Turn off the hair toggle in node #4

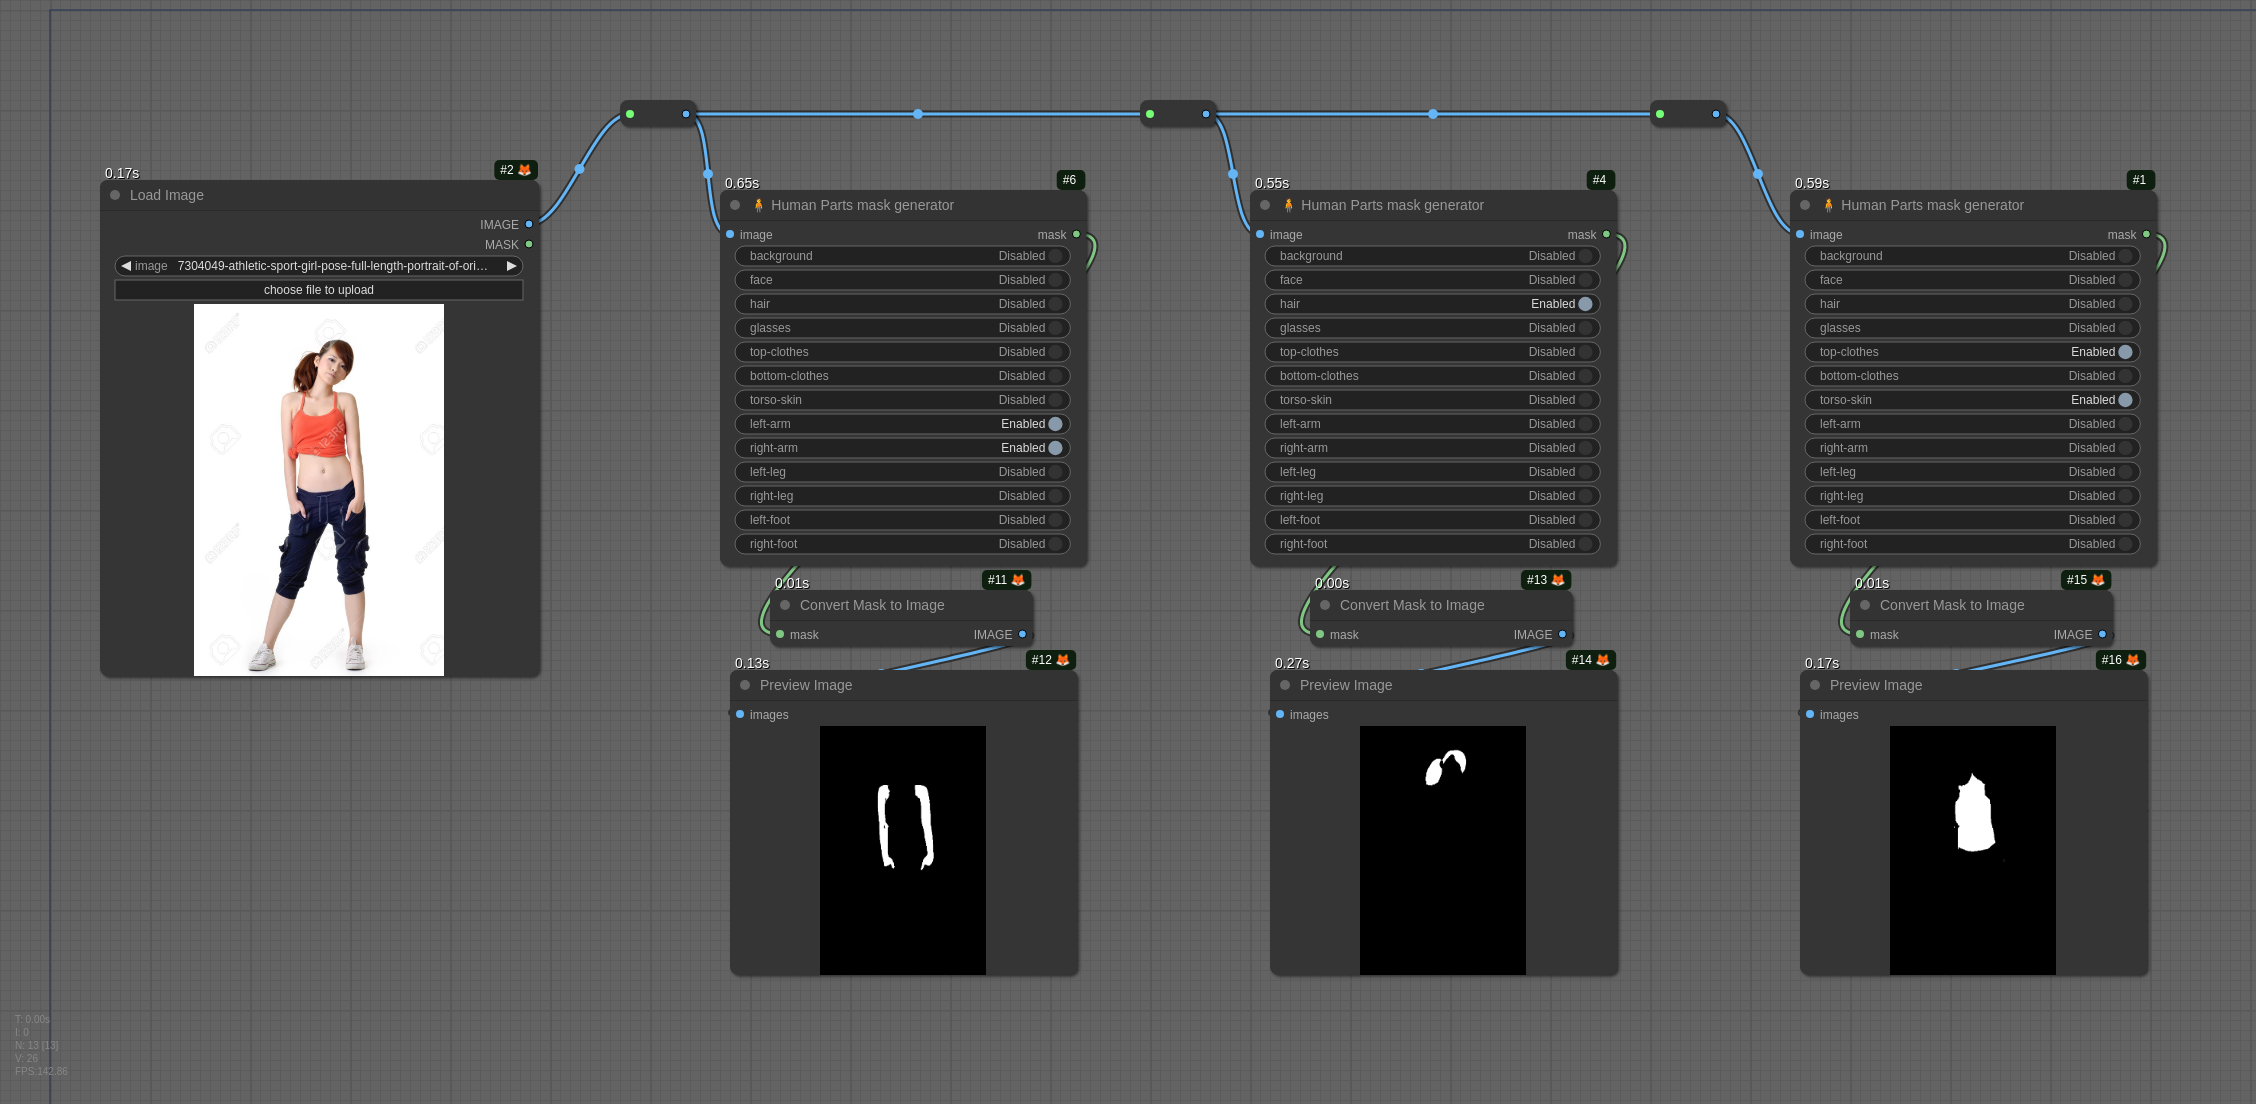click(1585, 304)
